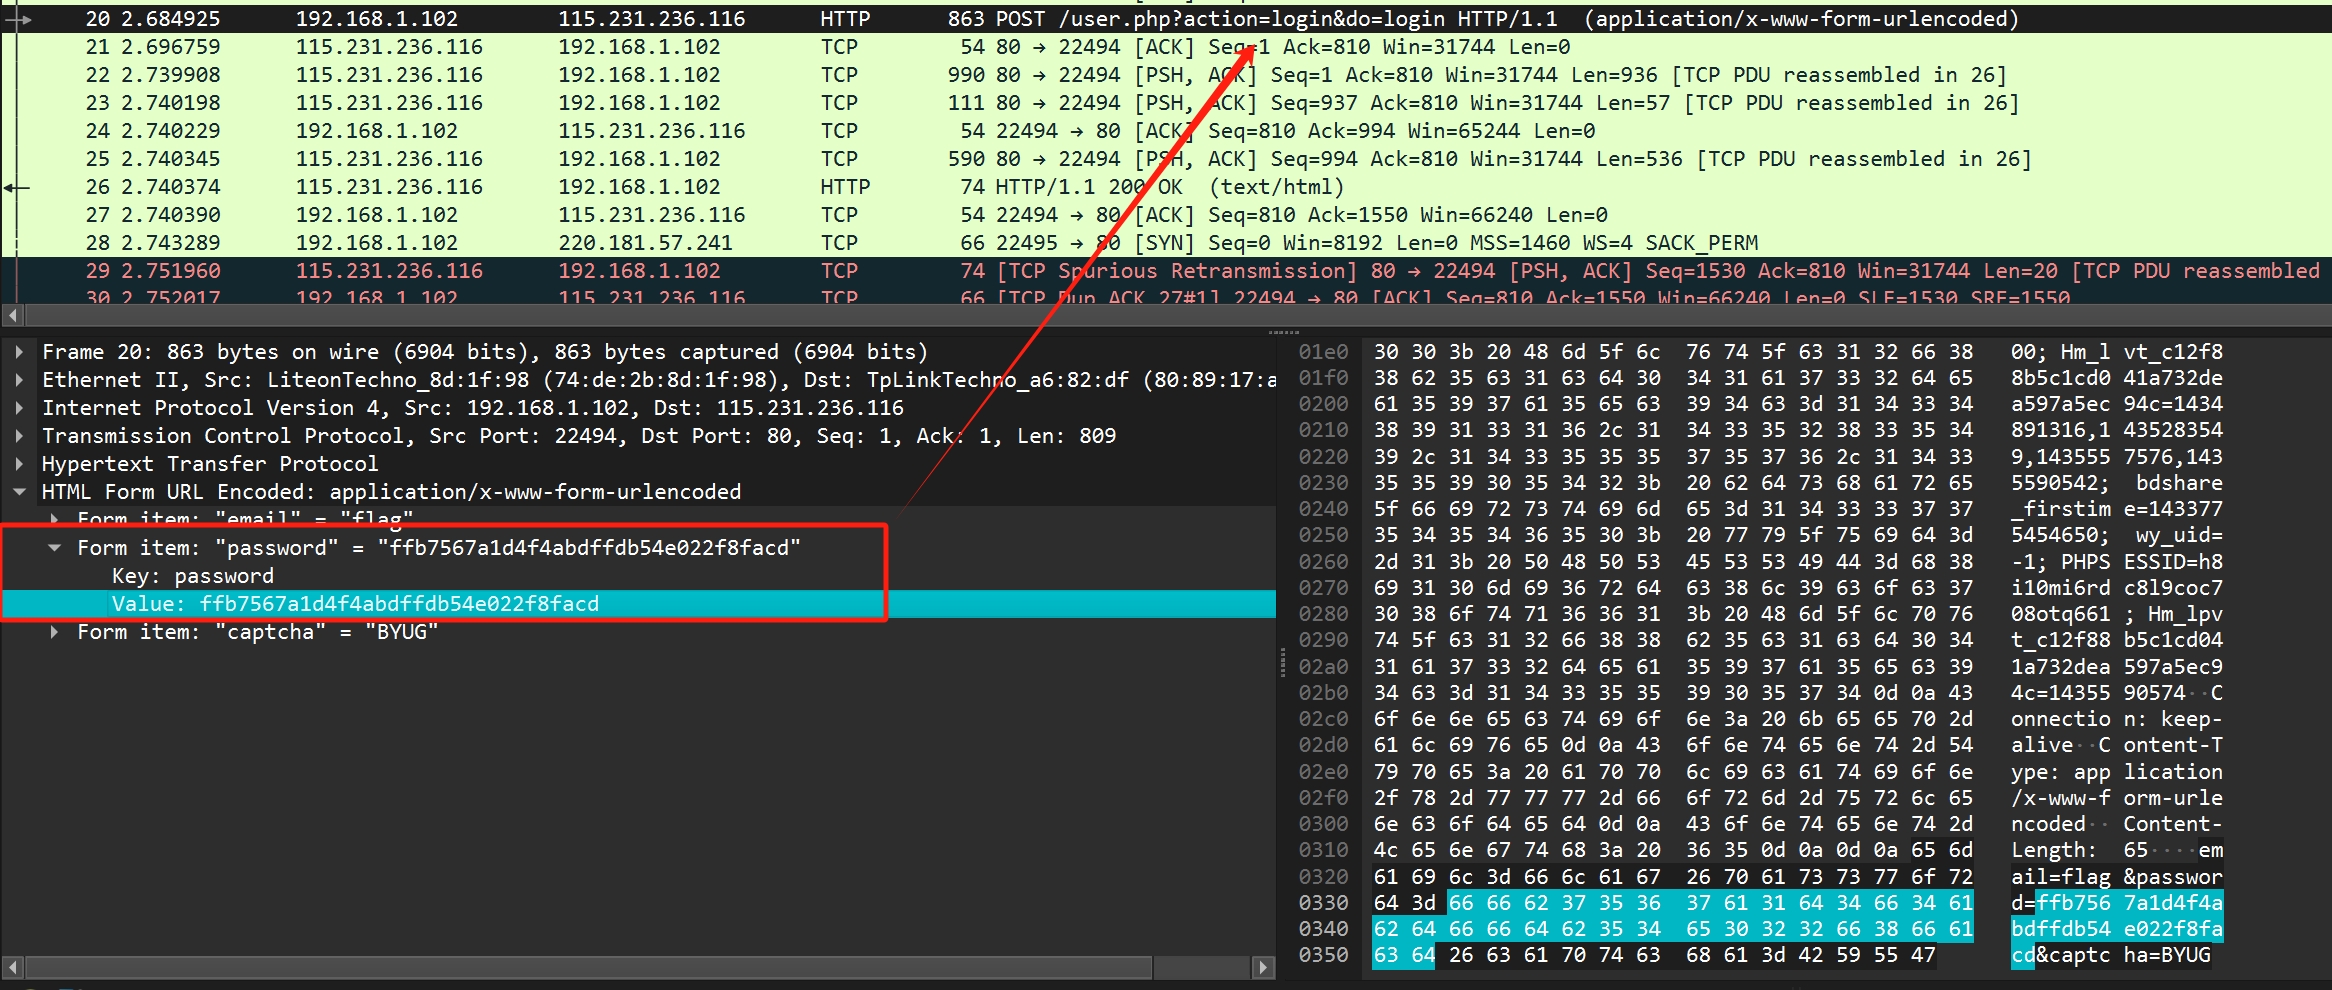Expand the email form item
Viewport: 2332px width, 990px height.
pos(55,519)
